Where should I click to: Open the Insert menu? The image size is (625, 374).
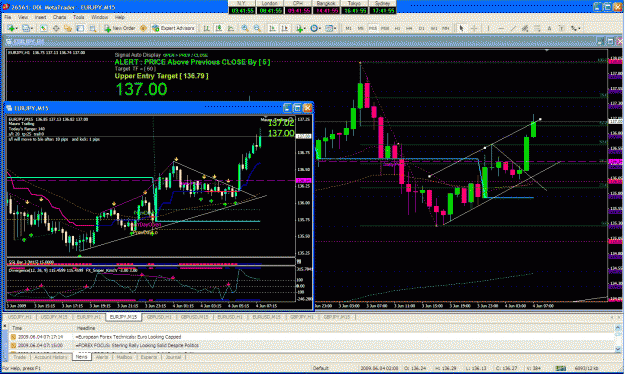pos(40,18)
